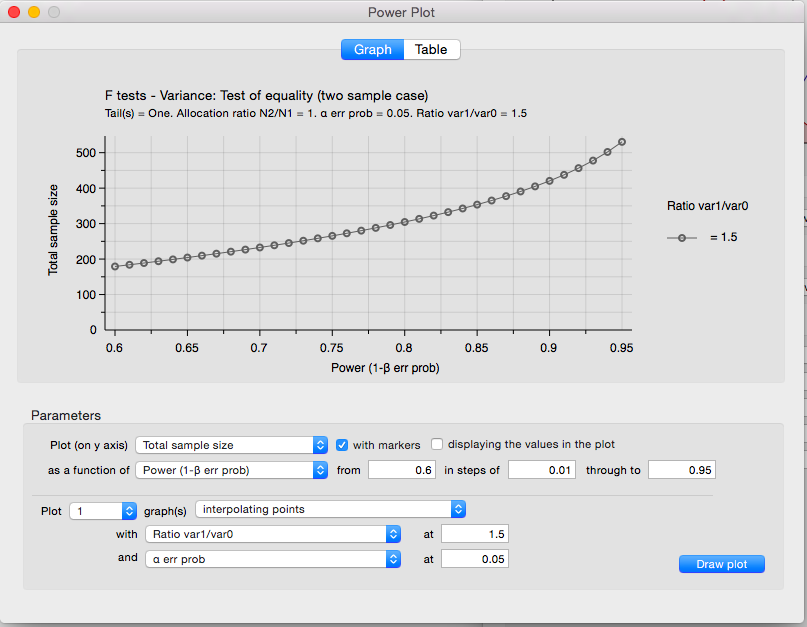The image size is (807, 627).
Task: Select the Graph tab
Action: pos(372,49)
